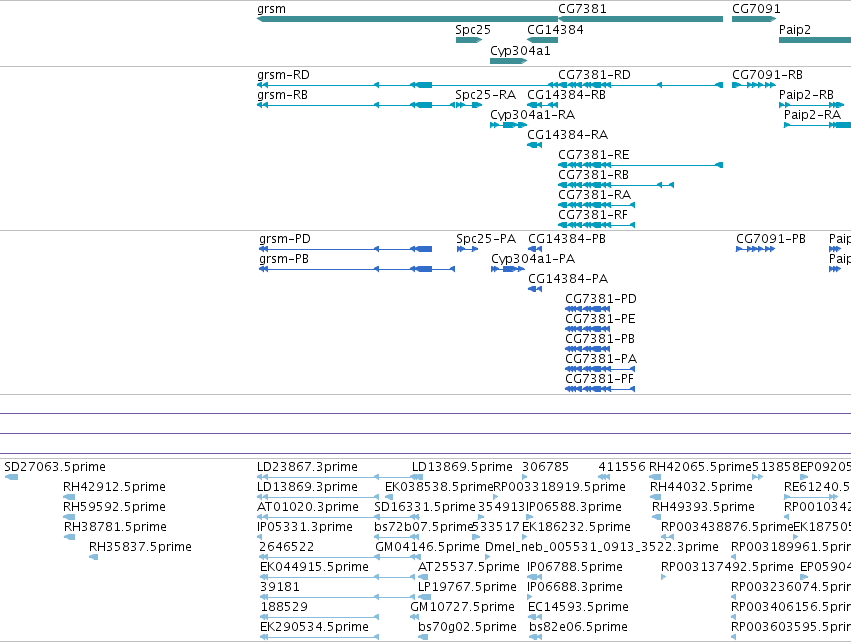Click the Spc25-RA transcript label
Viewport: 851px width, 642px height.
click(486, 95)
